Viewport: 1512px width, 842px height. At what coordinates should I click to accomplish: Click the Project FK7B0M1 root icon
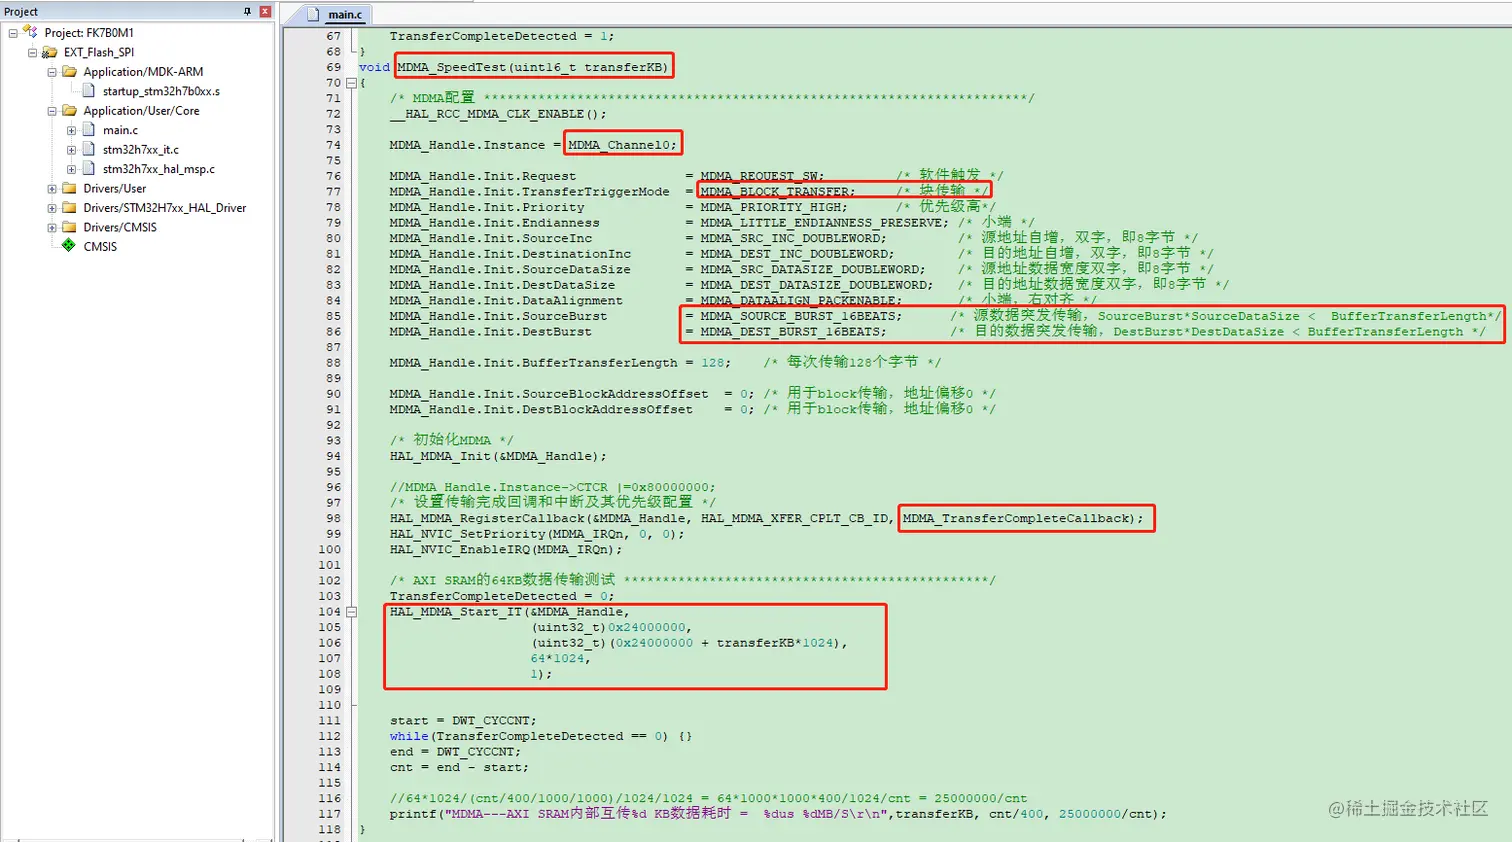pos(30,32)
